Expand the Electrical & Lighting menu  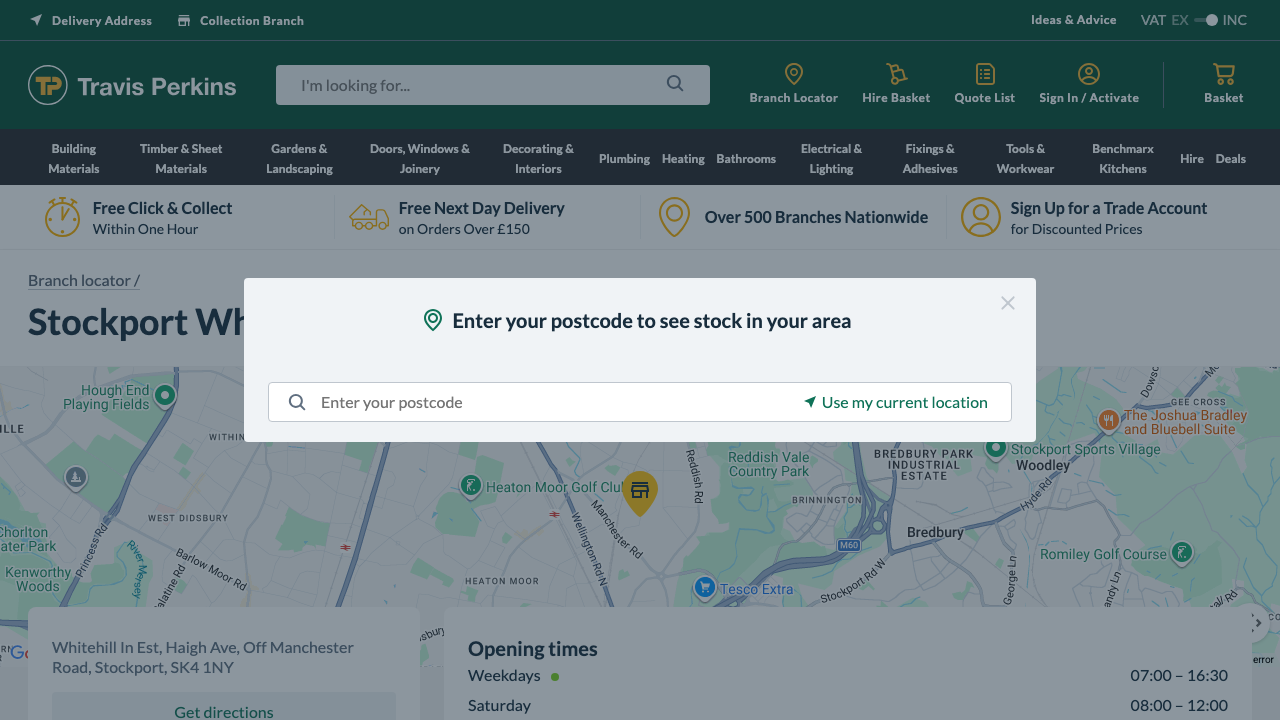click(x=831, y=158)
